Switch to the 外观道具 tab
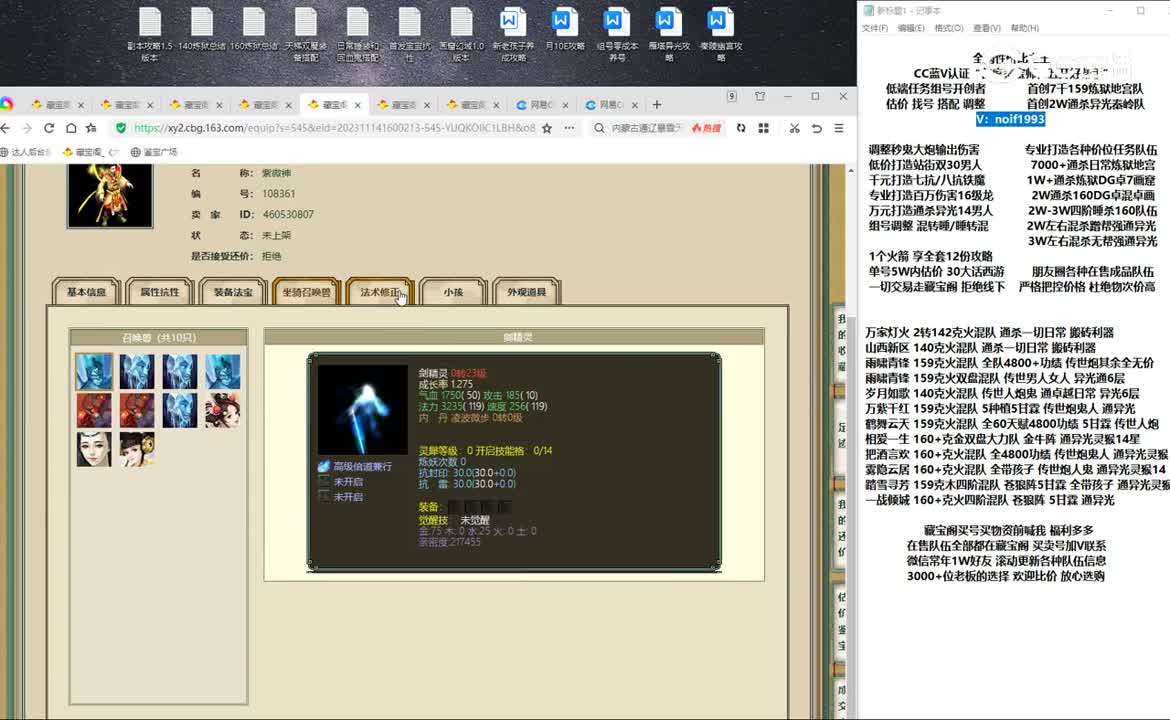Screen dimensions: 1170x720 pos(527,292)
